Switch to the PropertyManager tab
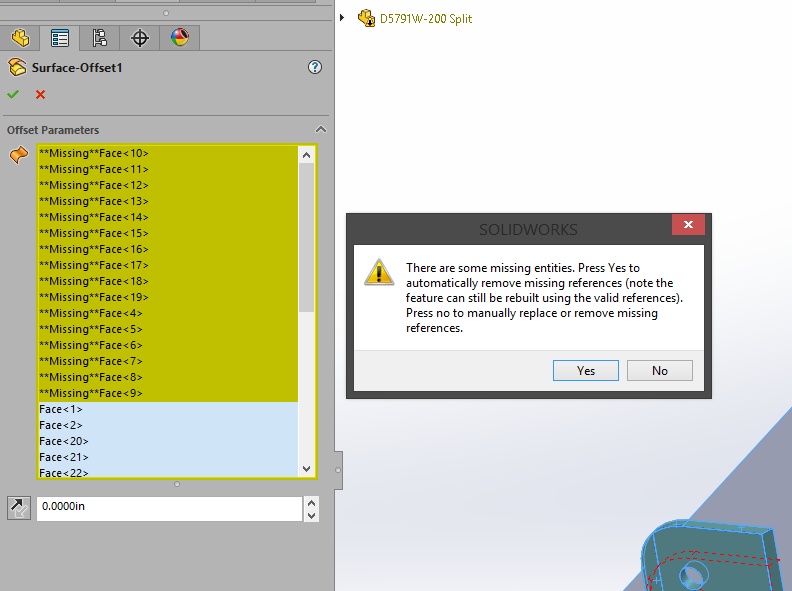Viewport: 792px width, 591px height. [x=60, y=38]
